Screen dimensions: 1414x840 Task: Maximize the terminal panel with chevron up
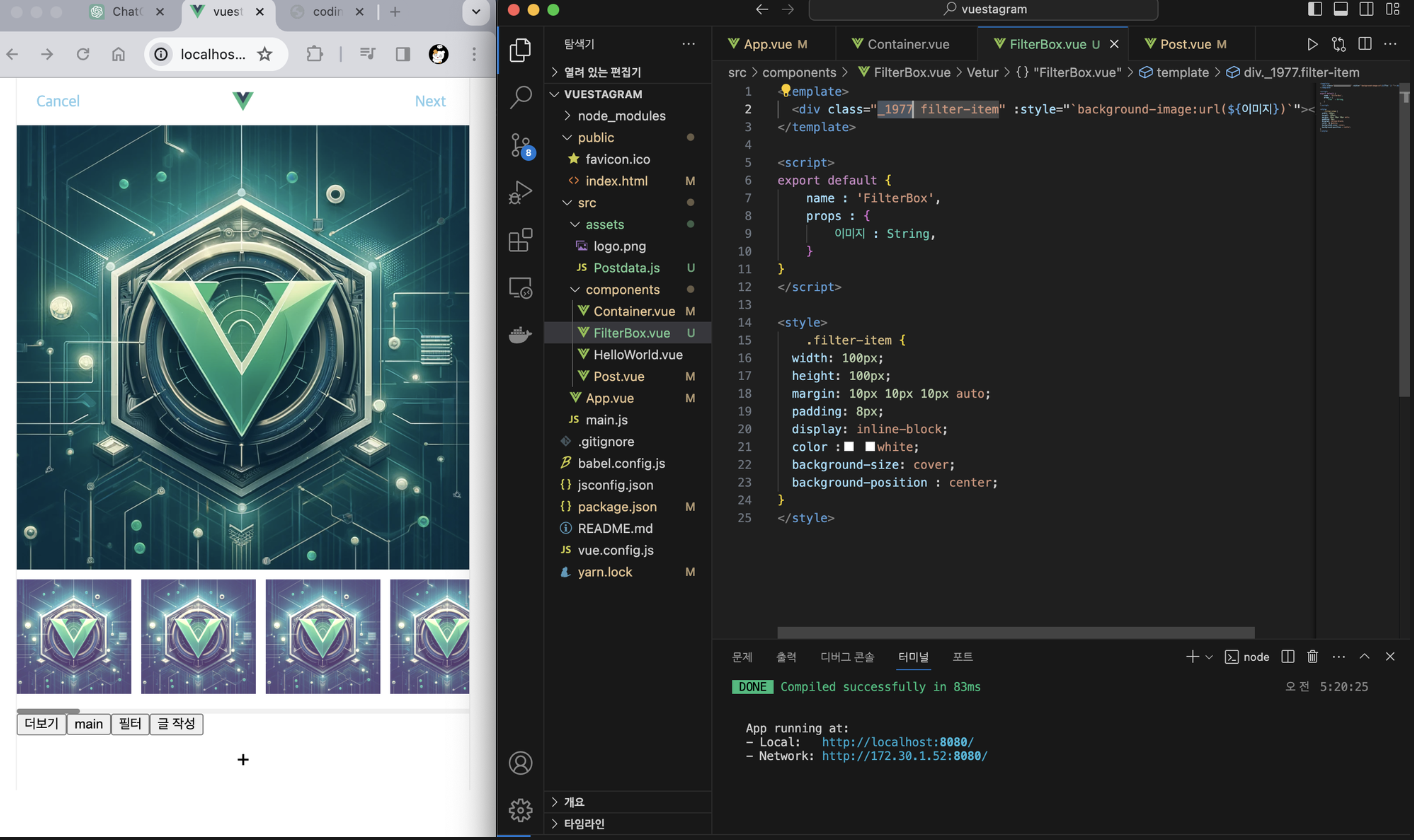[1364, 657]
